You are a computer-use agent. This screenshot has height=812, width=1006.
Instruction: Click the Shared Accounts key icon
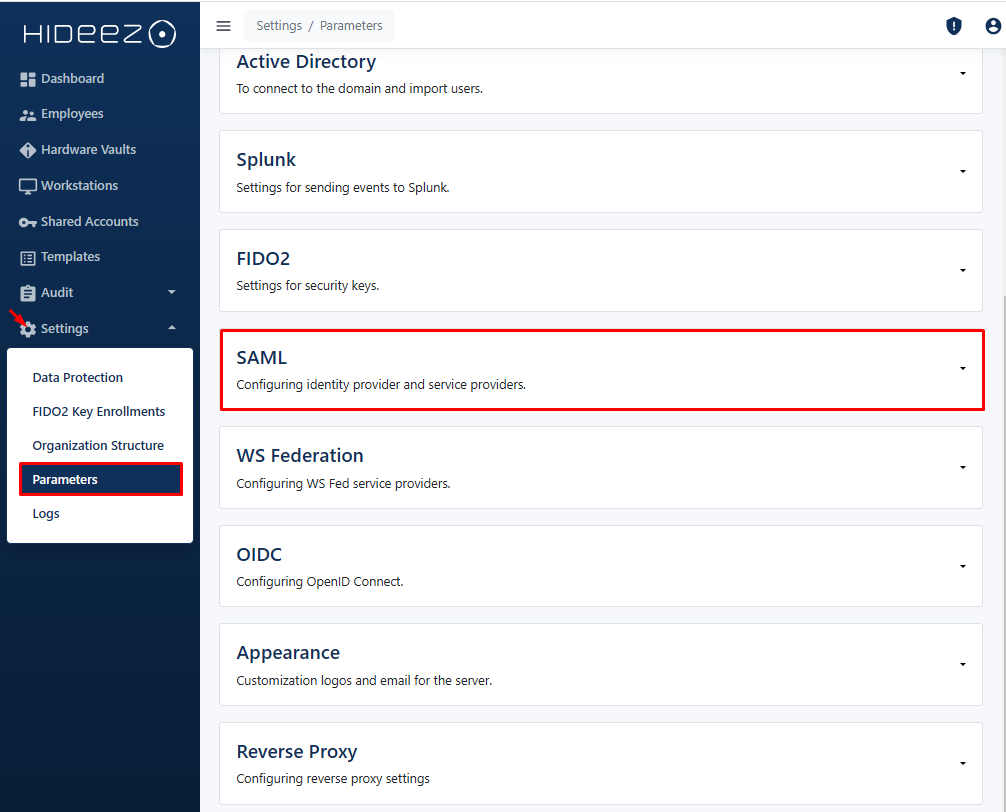28,222
